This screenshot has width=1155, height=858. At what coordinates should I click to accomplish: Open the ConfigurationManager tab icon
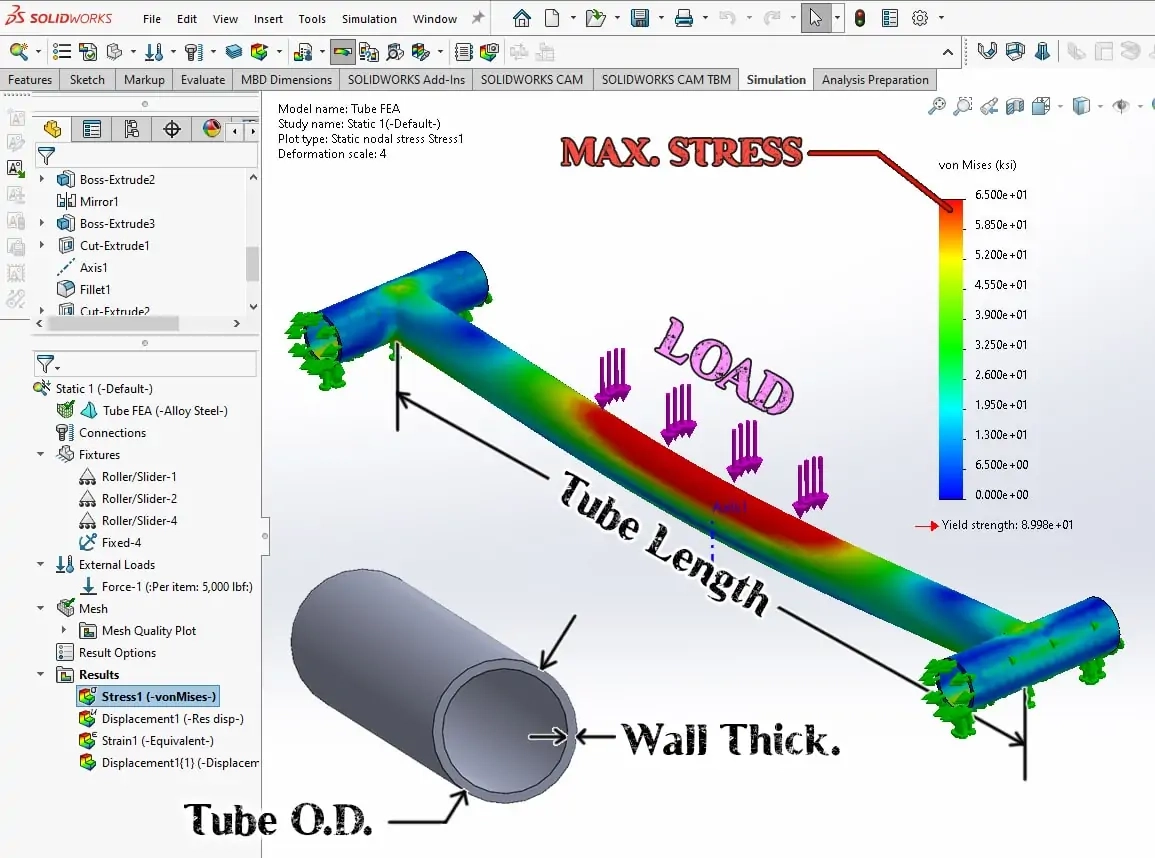coord(132,129)
